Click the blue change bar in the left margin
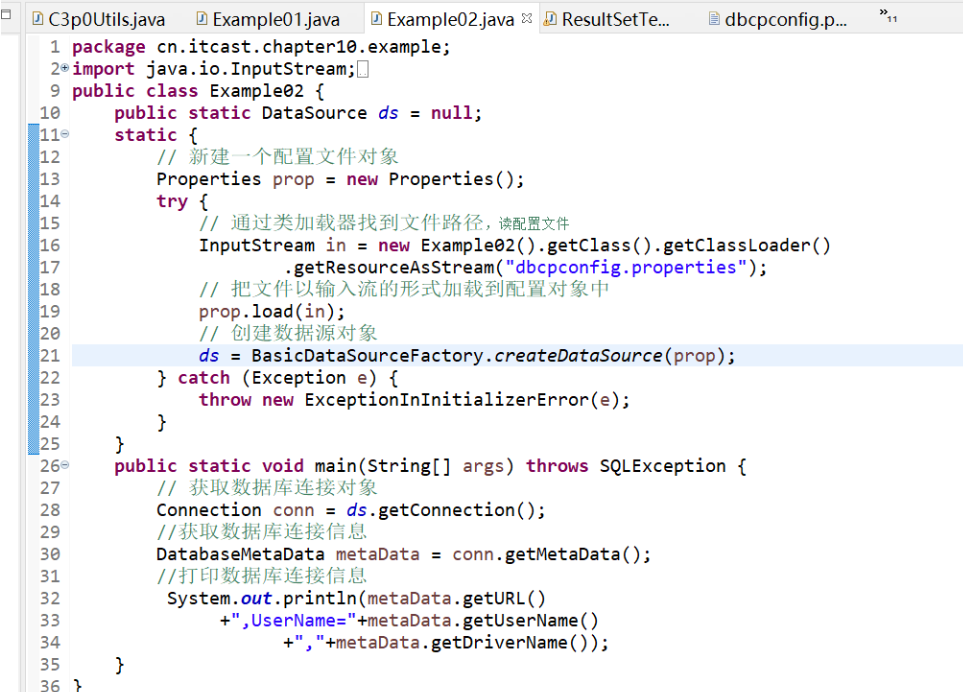Image resolution: width=963 pixels, height=692 pixels. tap(33, 280)
